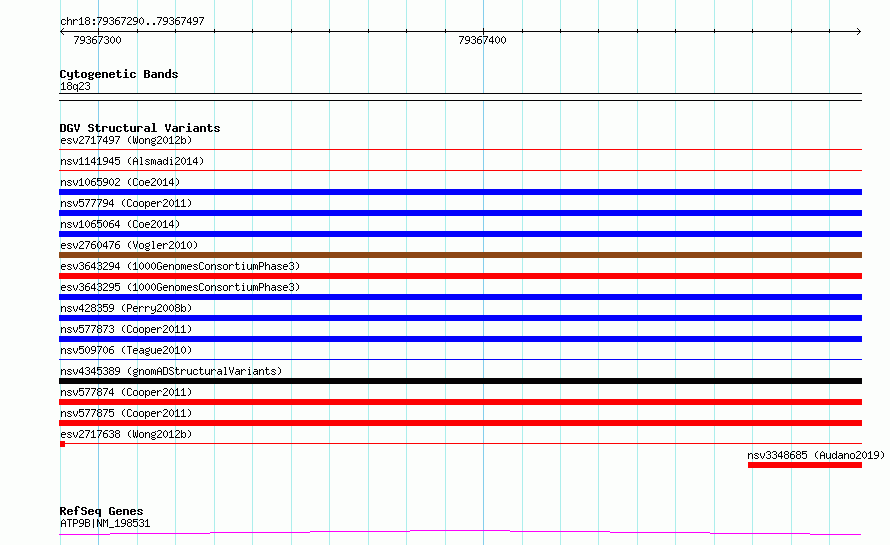Select nsv1065064 (Coe2014) variant label
Image resolution: width=890 pixels, height=545 pixels.
[x=120, y=224]
